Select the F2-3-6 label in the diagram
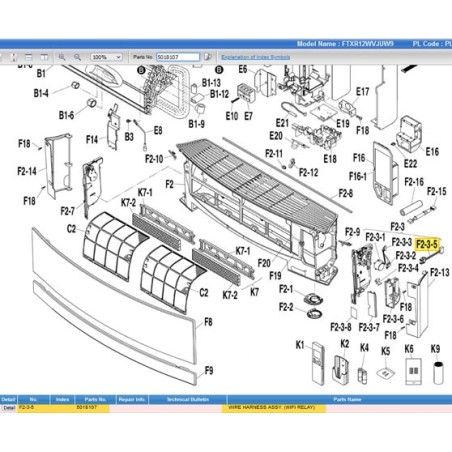Image resolution: width=452 pixels, height=452 pixels. click(393, 319)
